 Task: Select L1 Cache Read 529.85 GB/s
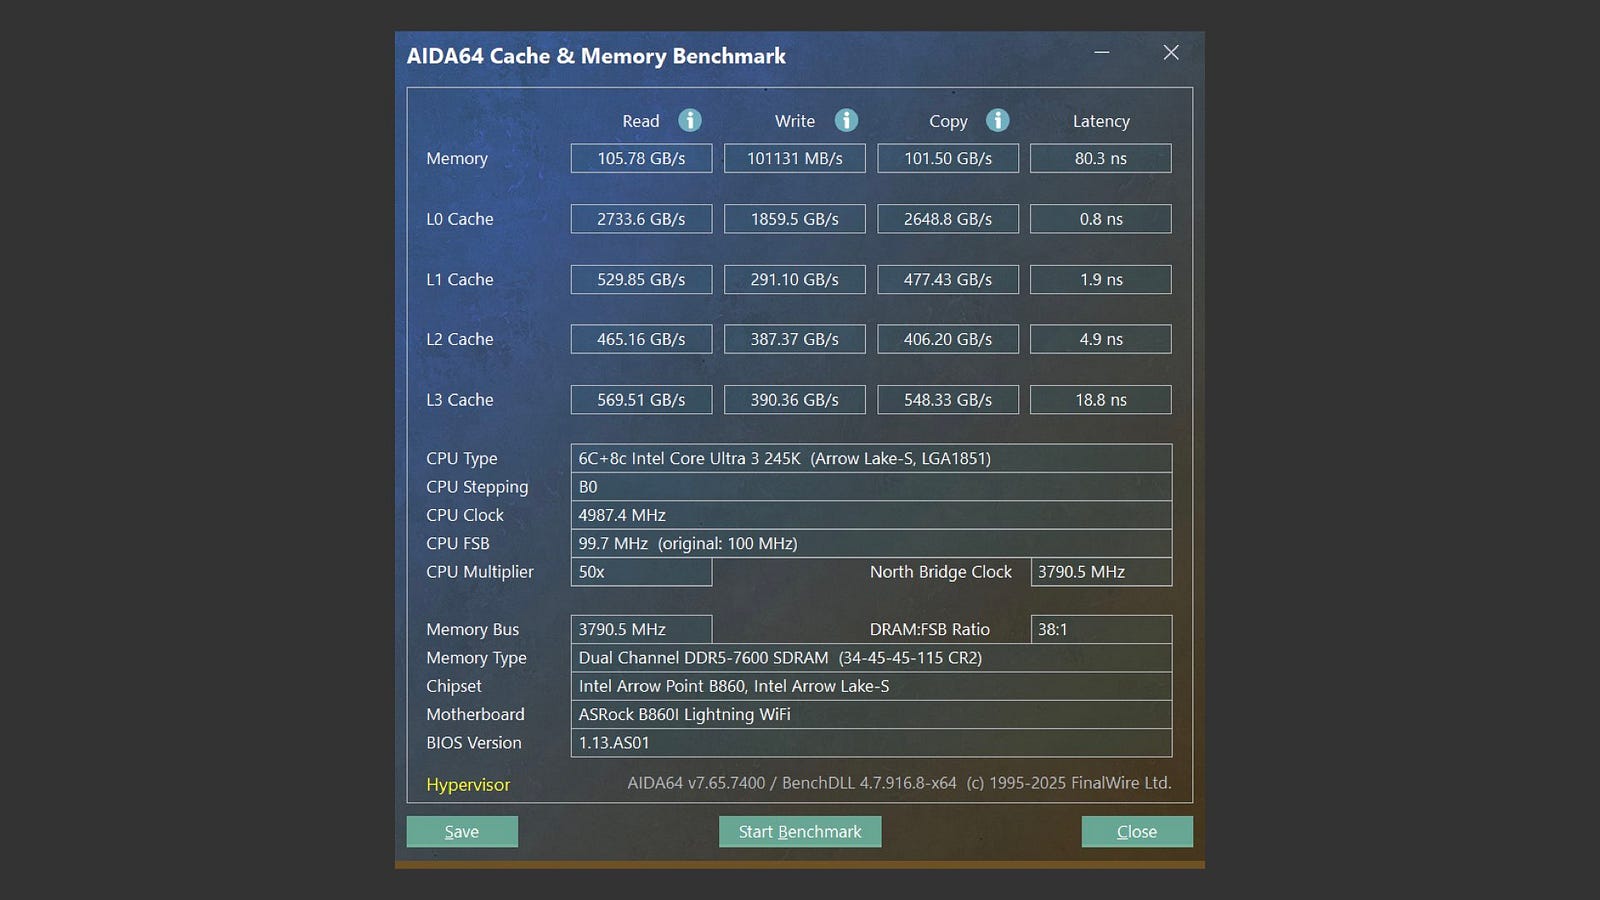coord(641,279)
